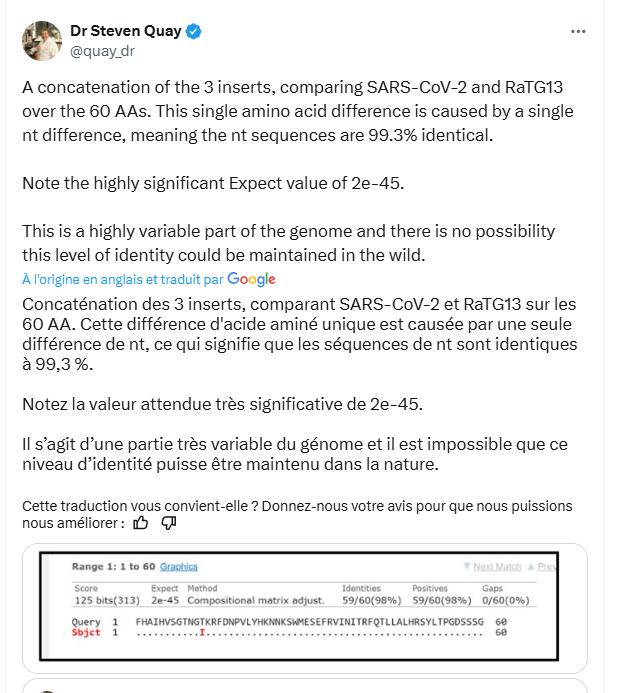Click the Prev arrow in the alignment image

tap(546, 567)
